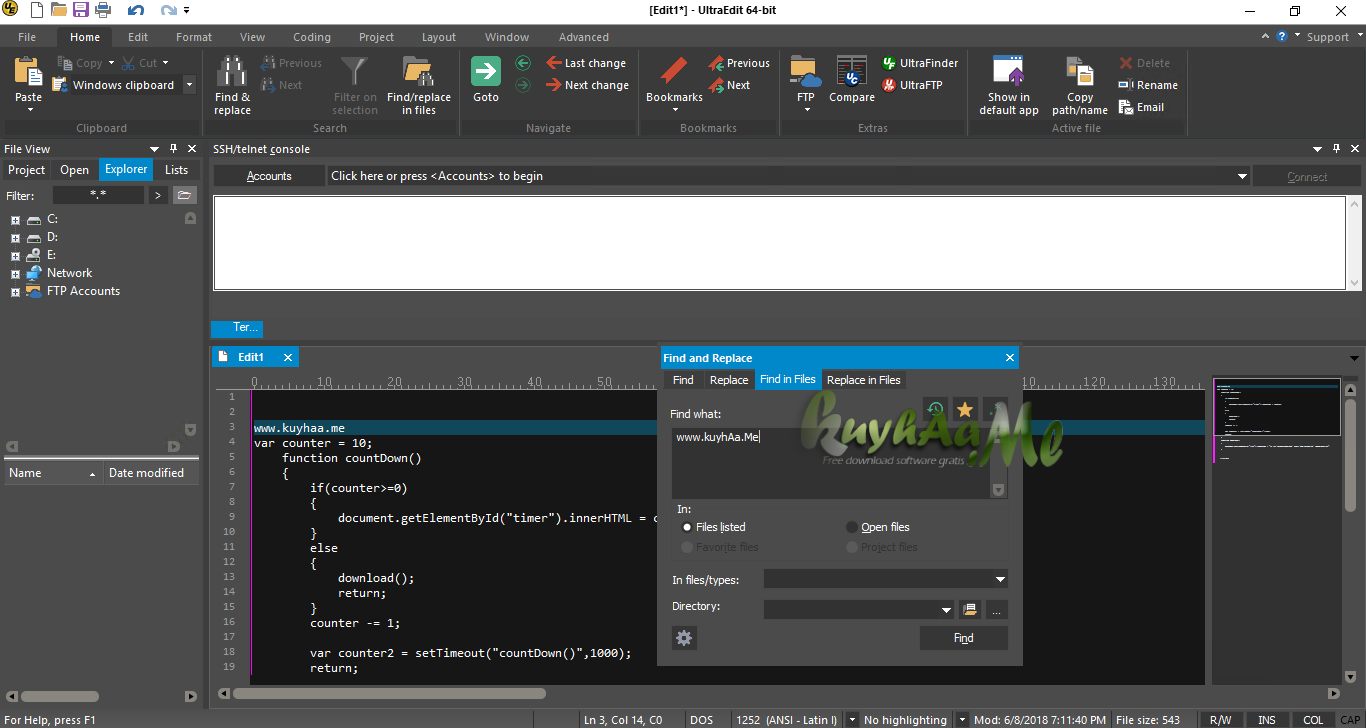Click the filter apply arrow button
This screenshot has height=728, width=1366.
(157, 195)
